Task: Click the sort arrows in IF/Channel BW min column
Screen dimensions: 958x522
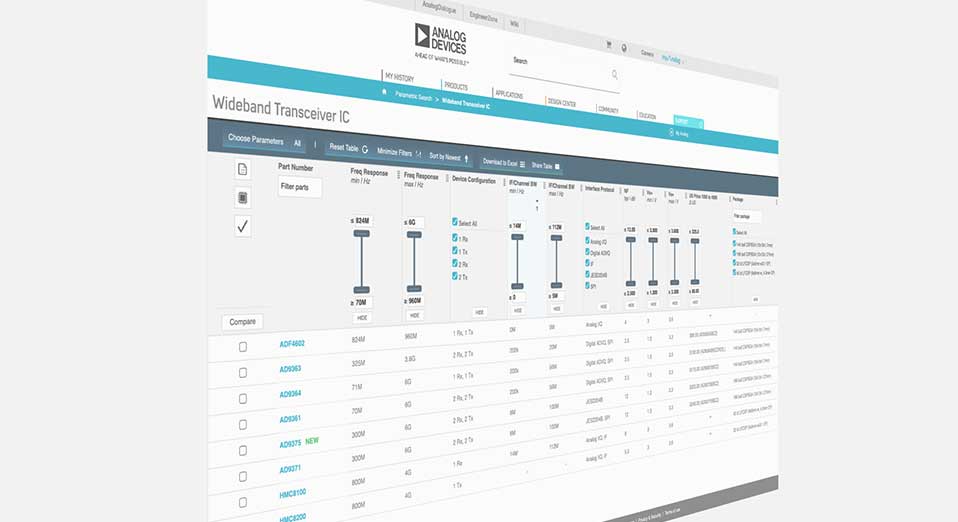Action: (x=537, y=205)
